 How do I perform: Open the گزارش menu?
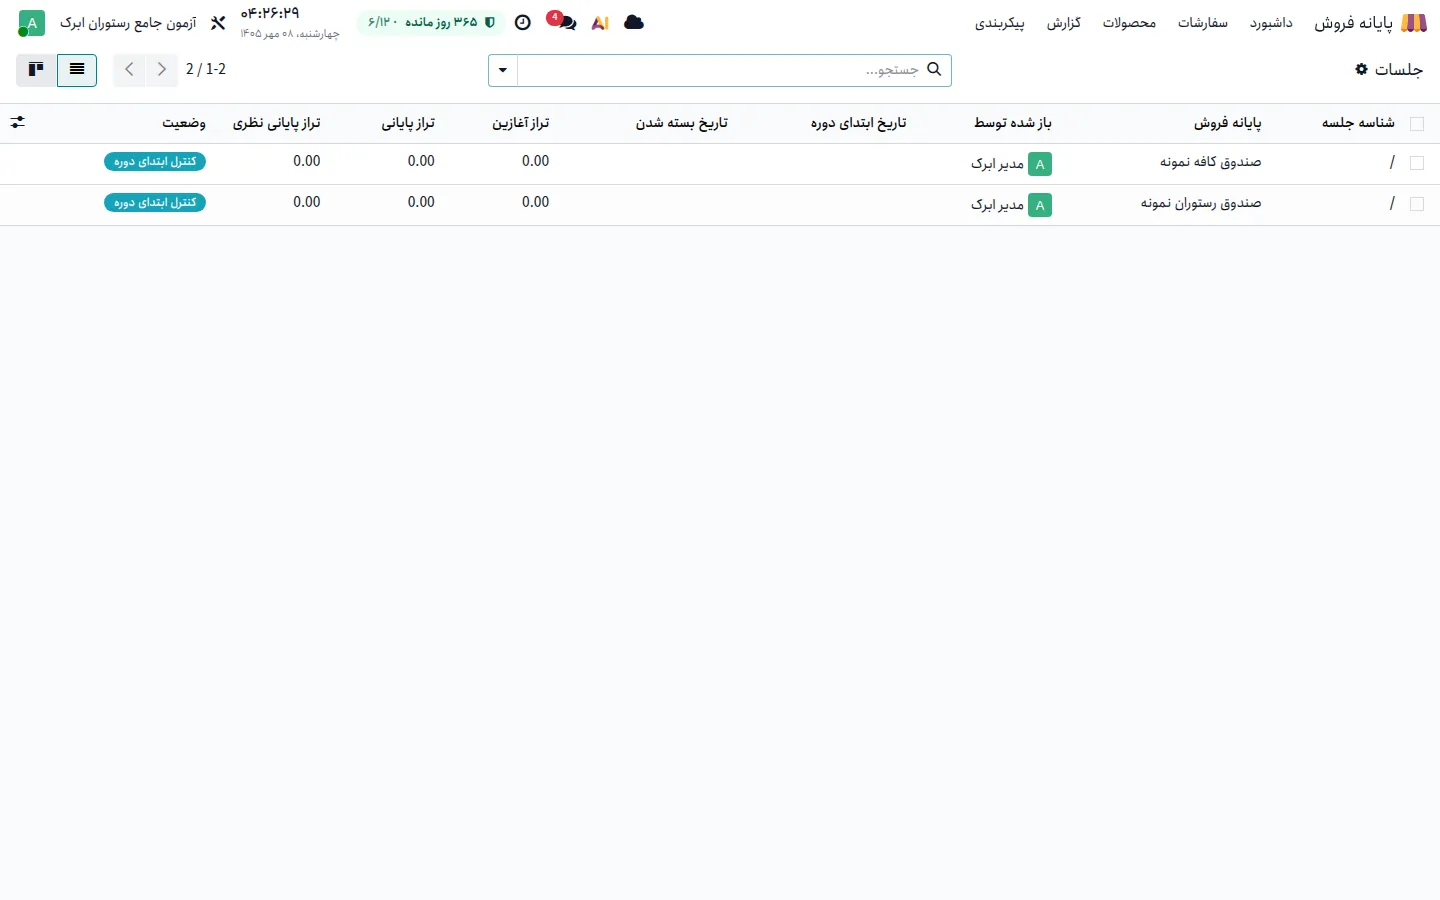coord(1064,22)
